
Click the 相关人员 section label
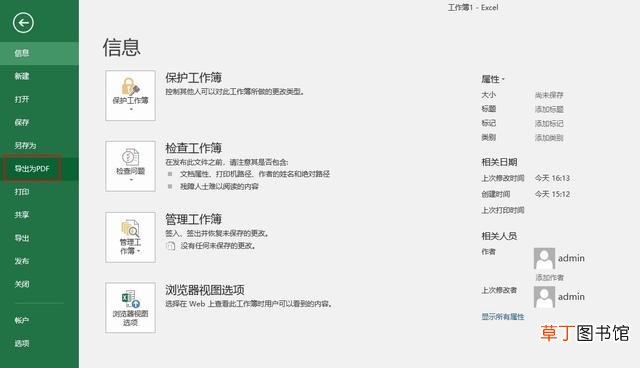(x=499, y=236)
